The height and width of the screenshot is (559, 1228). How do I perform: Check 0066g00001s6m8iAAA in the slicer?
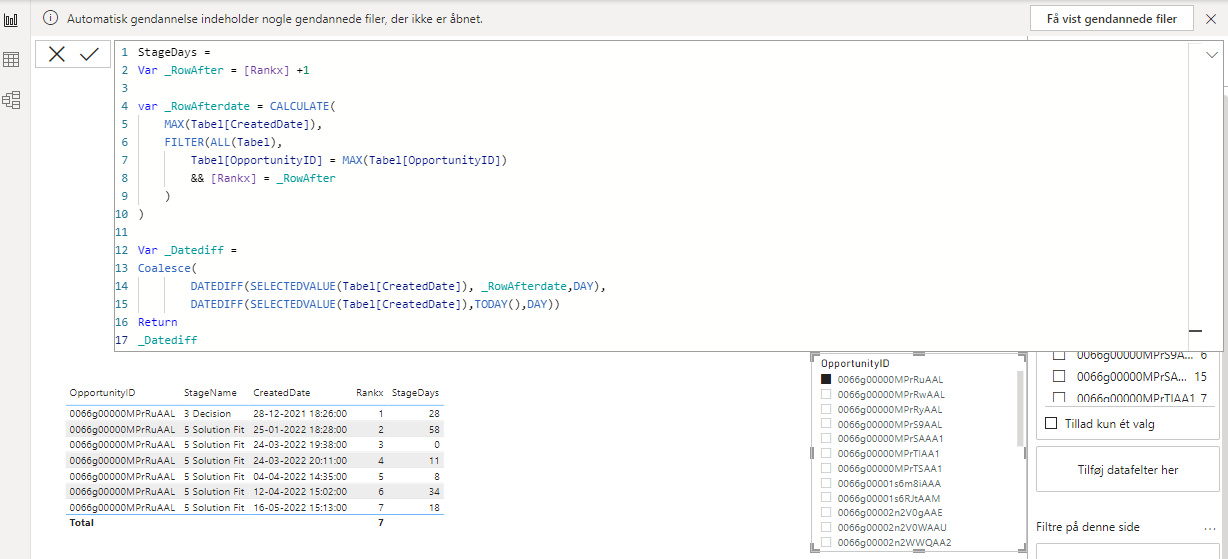click(x=826, y=483)
